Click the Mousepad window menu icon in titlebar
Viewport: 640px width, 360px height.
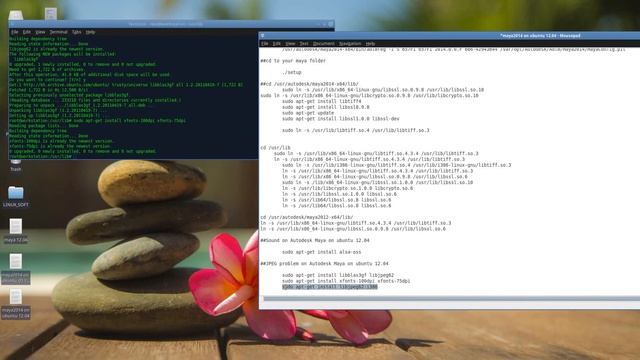click(x=262, y=36)
